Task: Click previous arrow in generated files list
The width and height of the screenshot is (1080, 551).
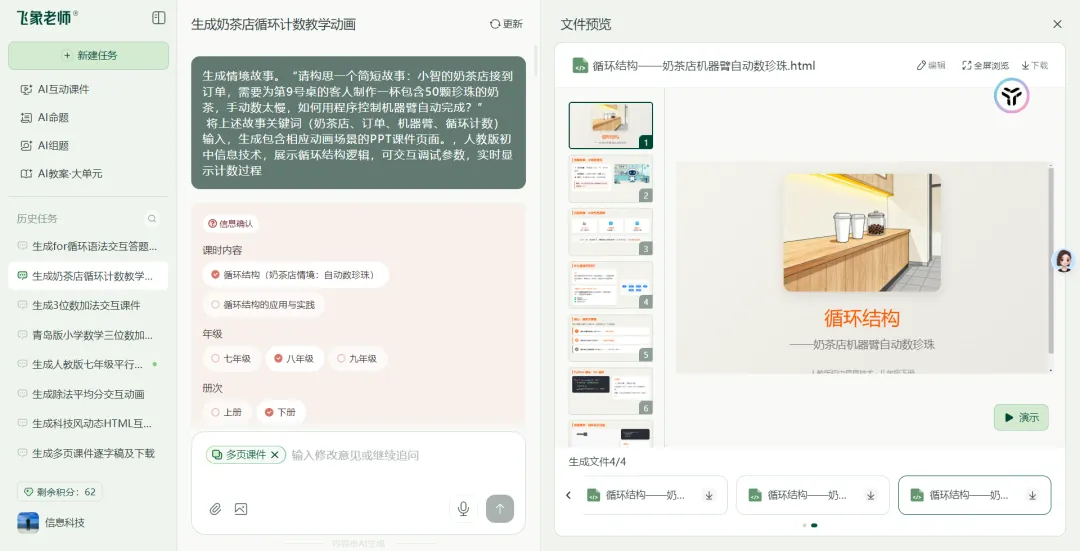Action: (x=568, y=495)
